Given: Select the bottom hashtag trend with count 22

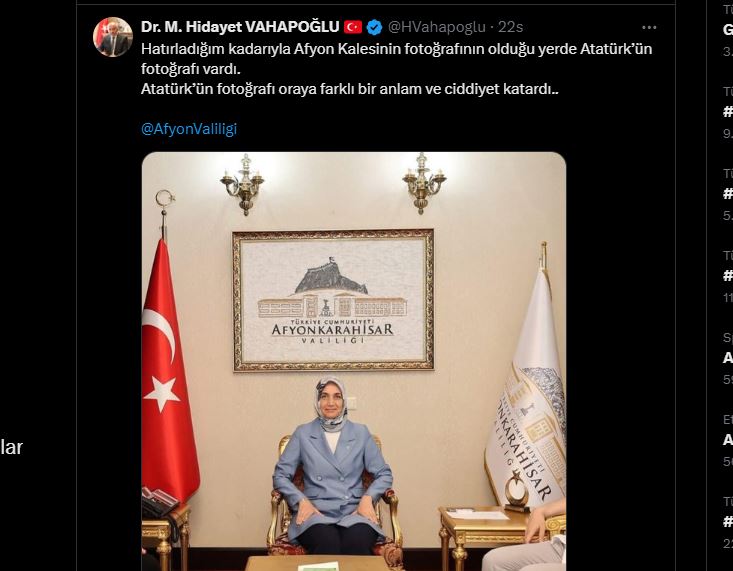Looking at the screenshot, I should point(728,522).
